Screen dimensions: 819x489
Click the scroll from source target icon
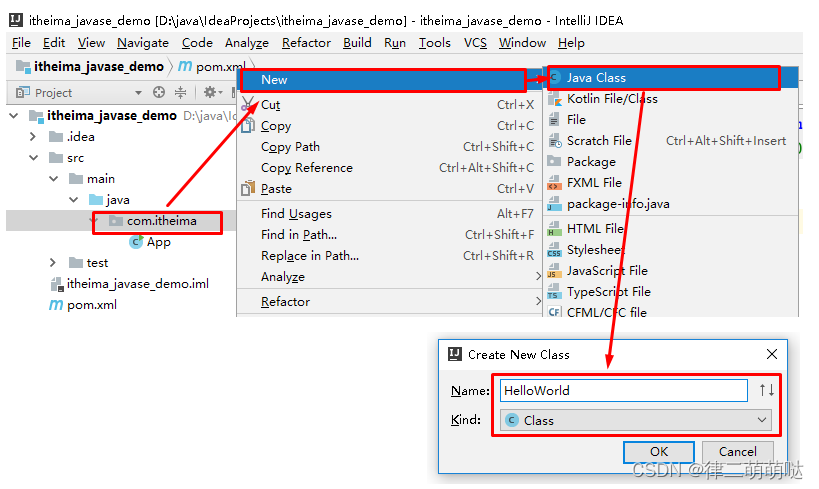(x=159, y=92)
